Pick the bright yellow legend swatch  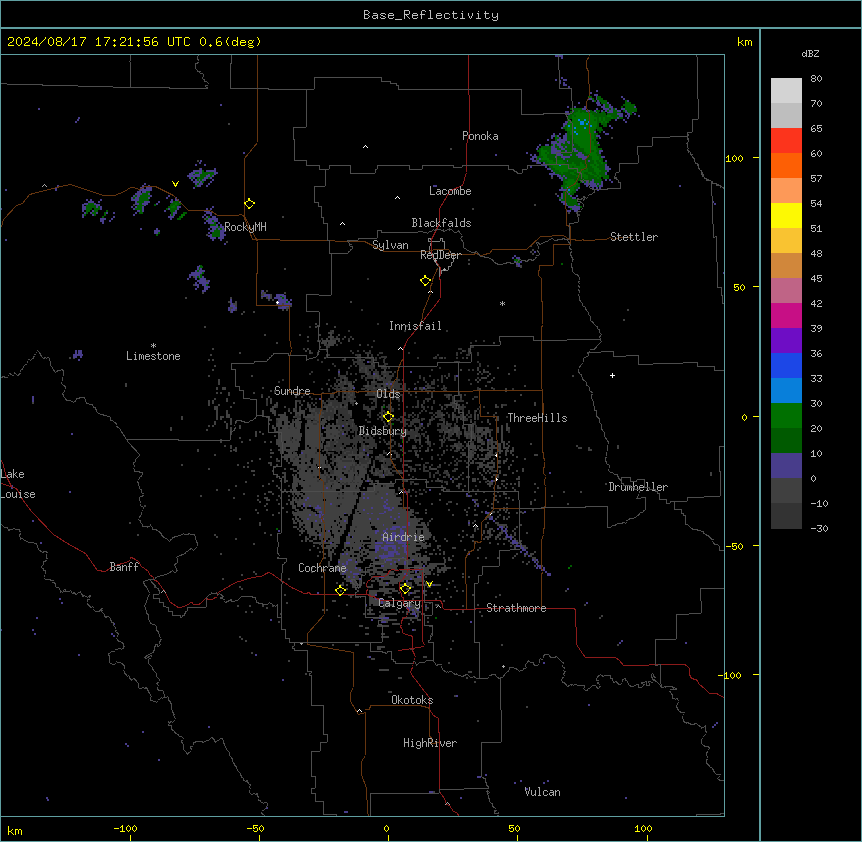point(786,215)
